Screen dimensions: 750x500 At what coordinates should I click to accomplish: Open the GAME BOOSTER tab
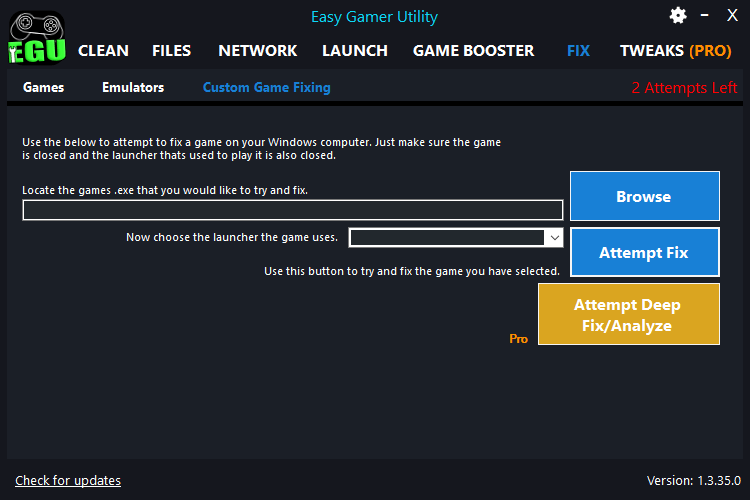(x=474, y=51)
